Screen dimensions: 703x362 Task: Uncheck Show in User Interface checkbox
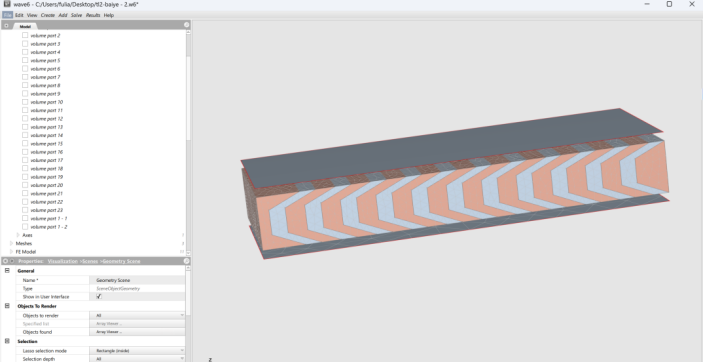[x=99, y=297]
